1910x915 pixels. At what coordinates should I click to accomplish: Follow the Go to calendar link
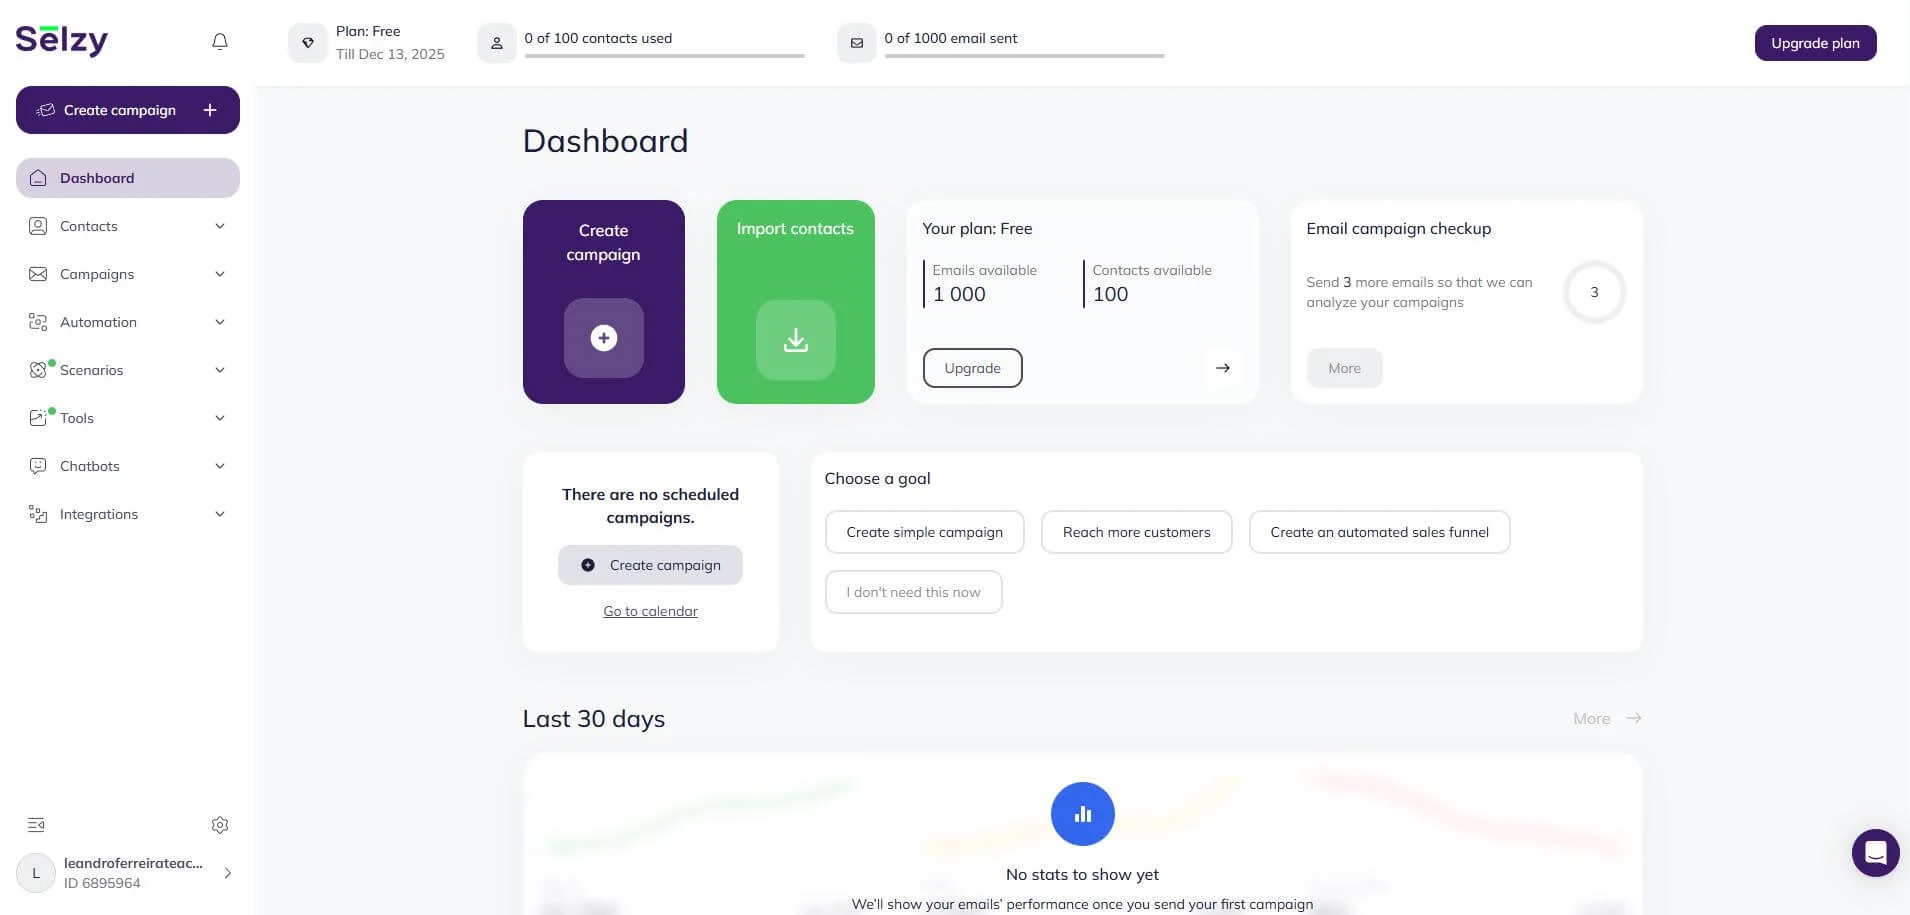pyautogui.click(x=650, y=611)
